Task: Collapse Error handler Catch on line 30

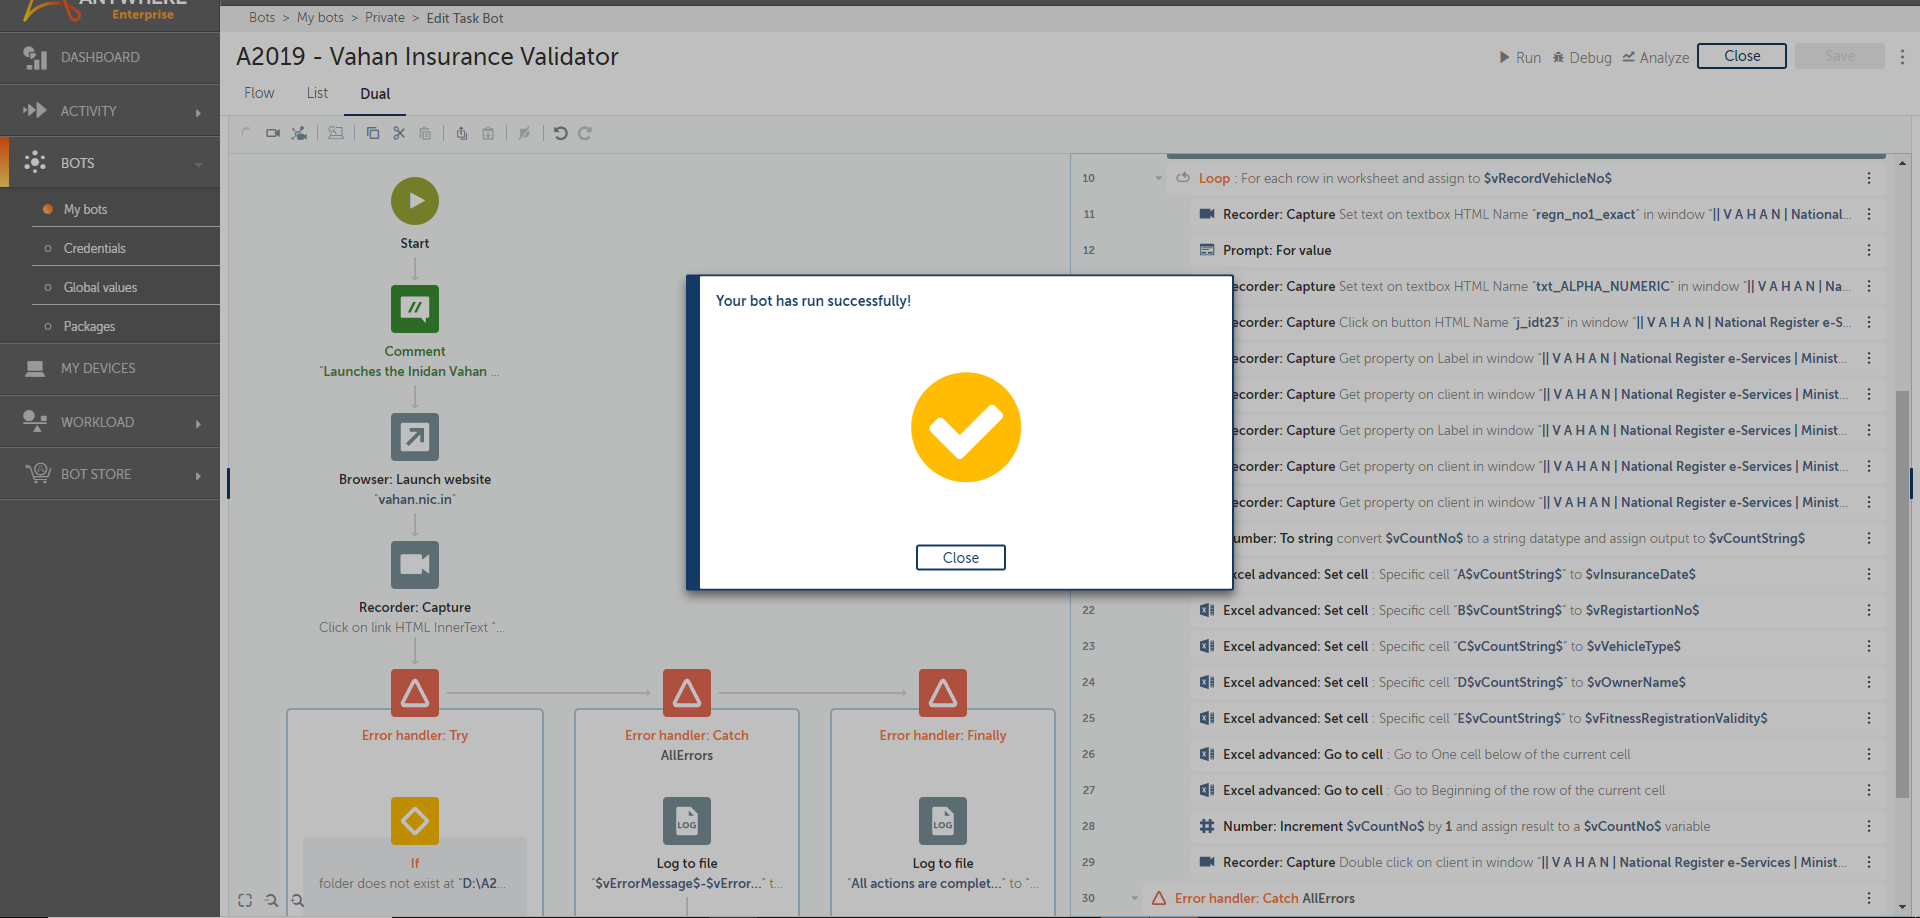Action: (1135, 898)
